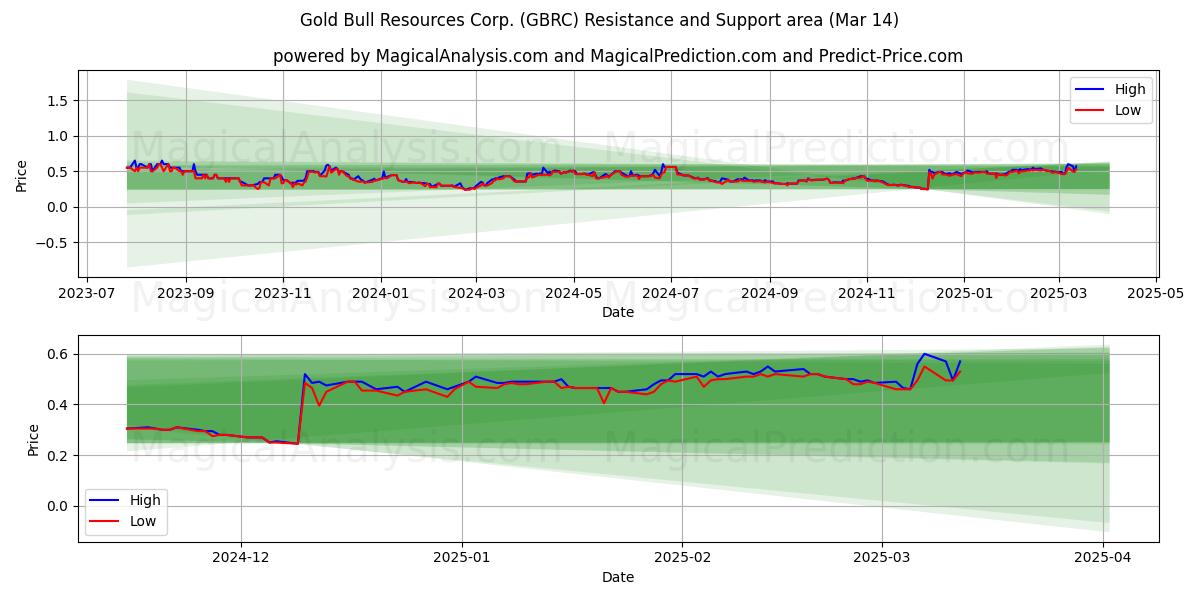Click the '1.0' y-axis value on the top chart
1200x600 pixels.
[59, 136]
